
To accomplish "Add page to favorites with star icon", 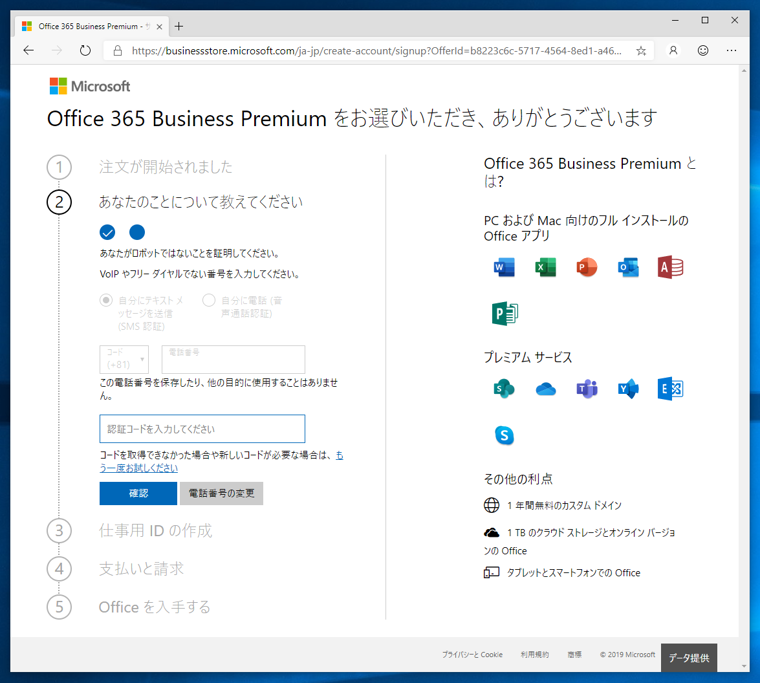I will [641, 50].
